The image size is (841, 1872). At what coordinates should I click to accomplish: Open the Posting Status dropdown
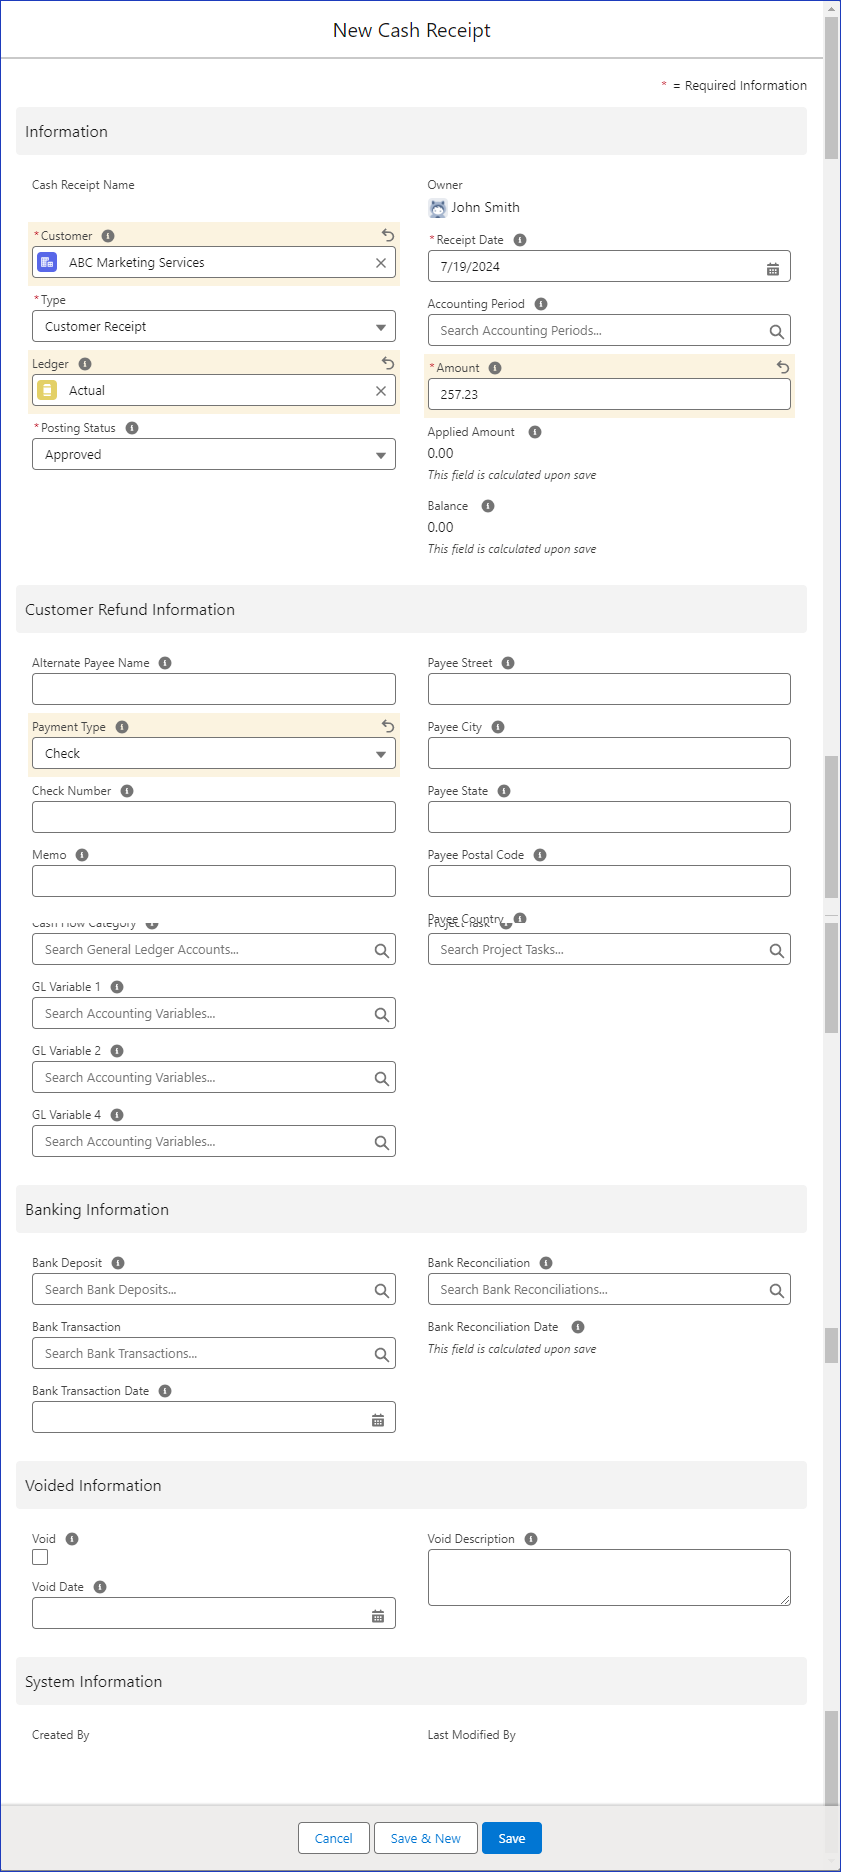pyautogui.click(x=214, y=455)
